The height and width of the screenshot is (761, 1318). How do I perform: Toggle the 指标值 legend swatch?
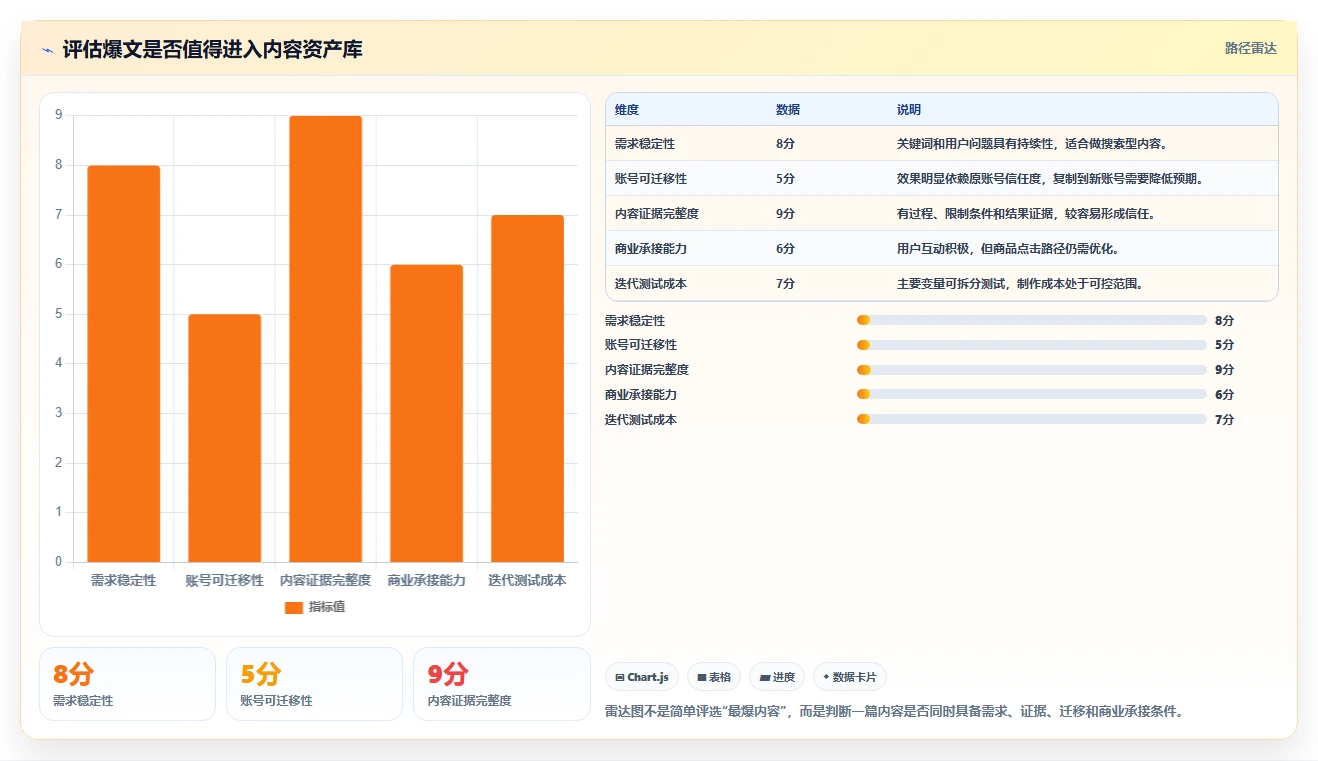click(293, 607)
